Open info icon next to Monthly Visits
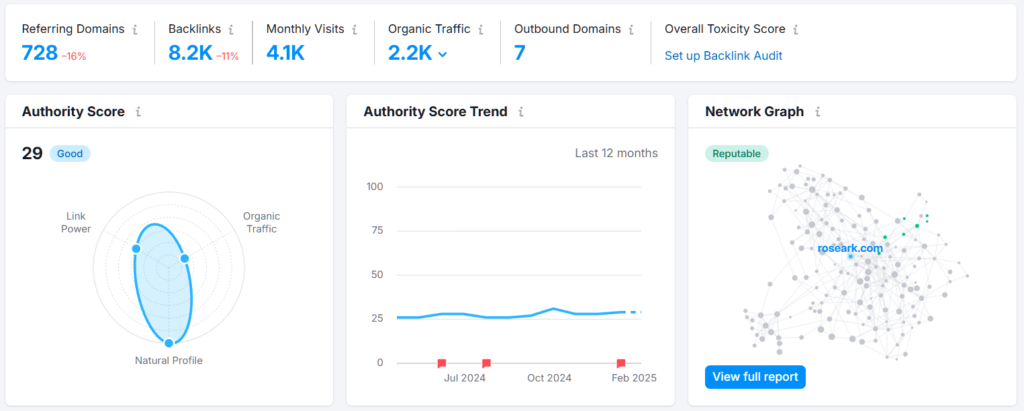Screen dimensions: 1024x411 point(355,29)
